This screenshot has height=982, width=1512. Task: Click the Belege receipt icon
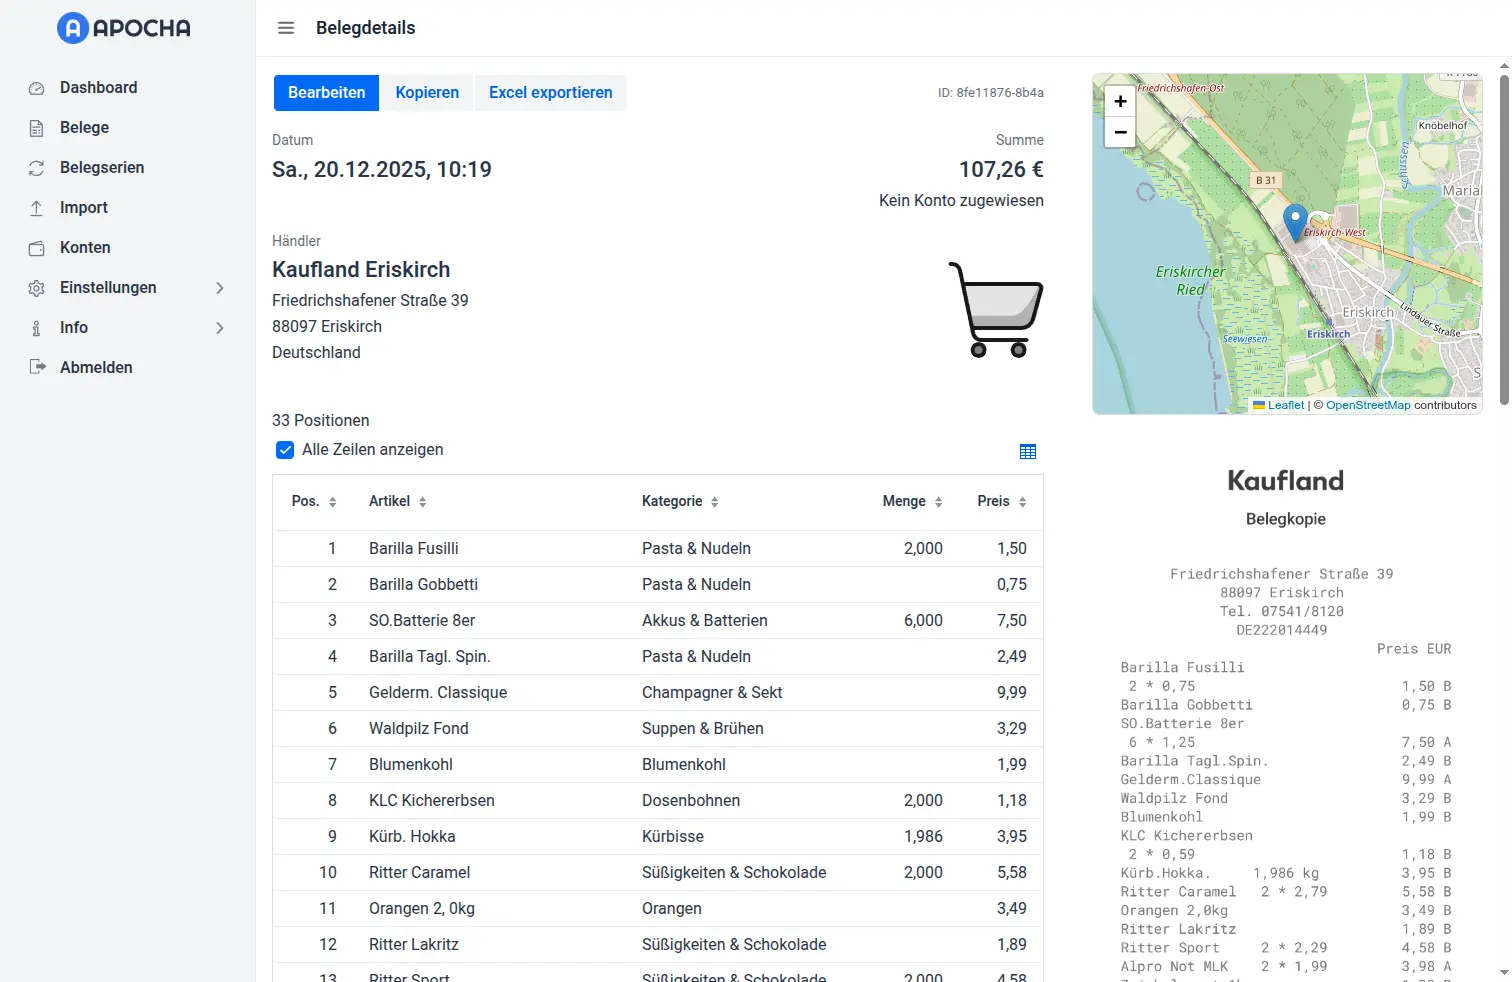click(x=36, y=128)
